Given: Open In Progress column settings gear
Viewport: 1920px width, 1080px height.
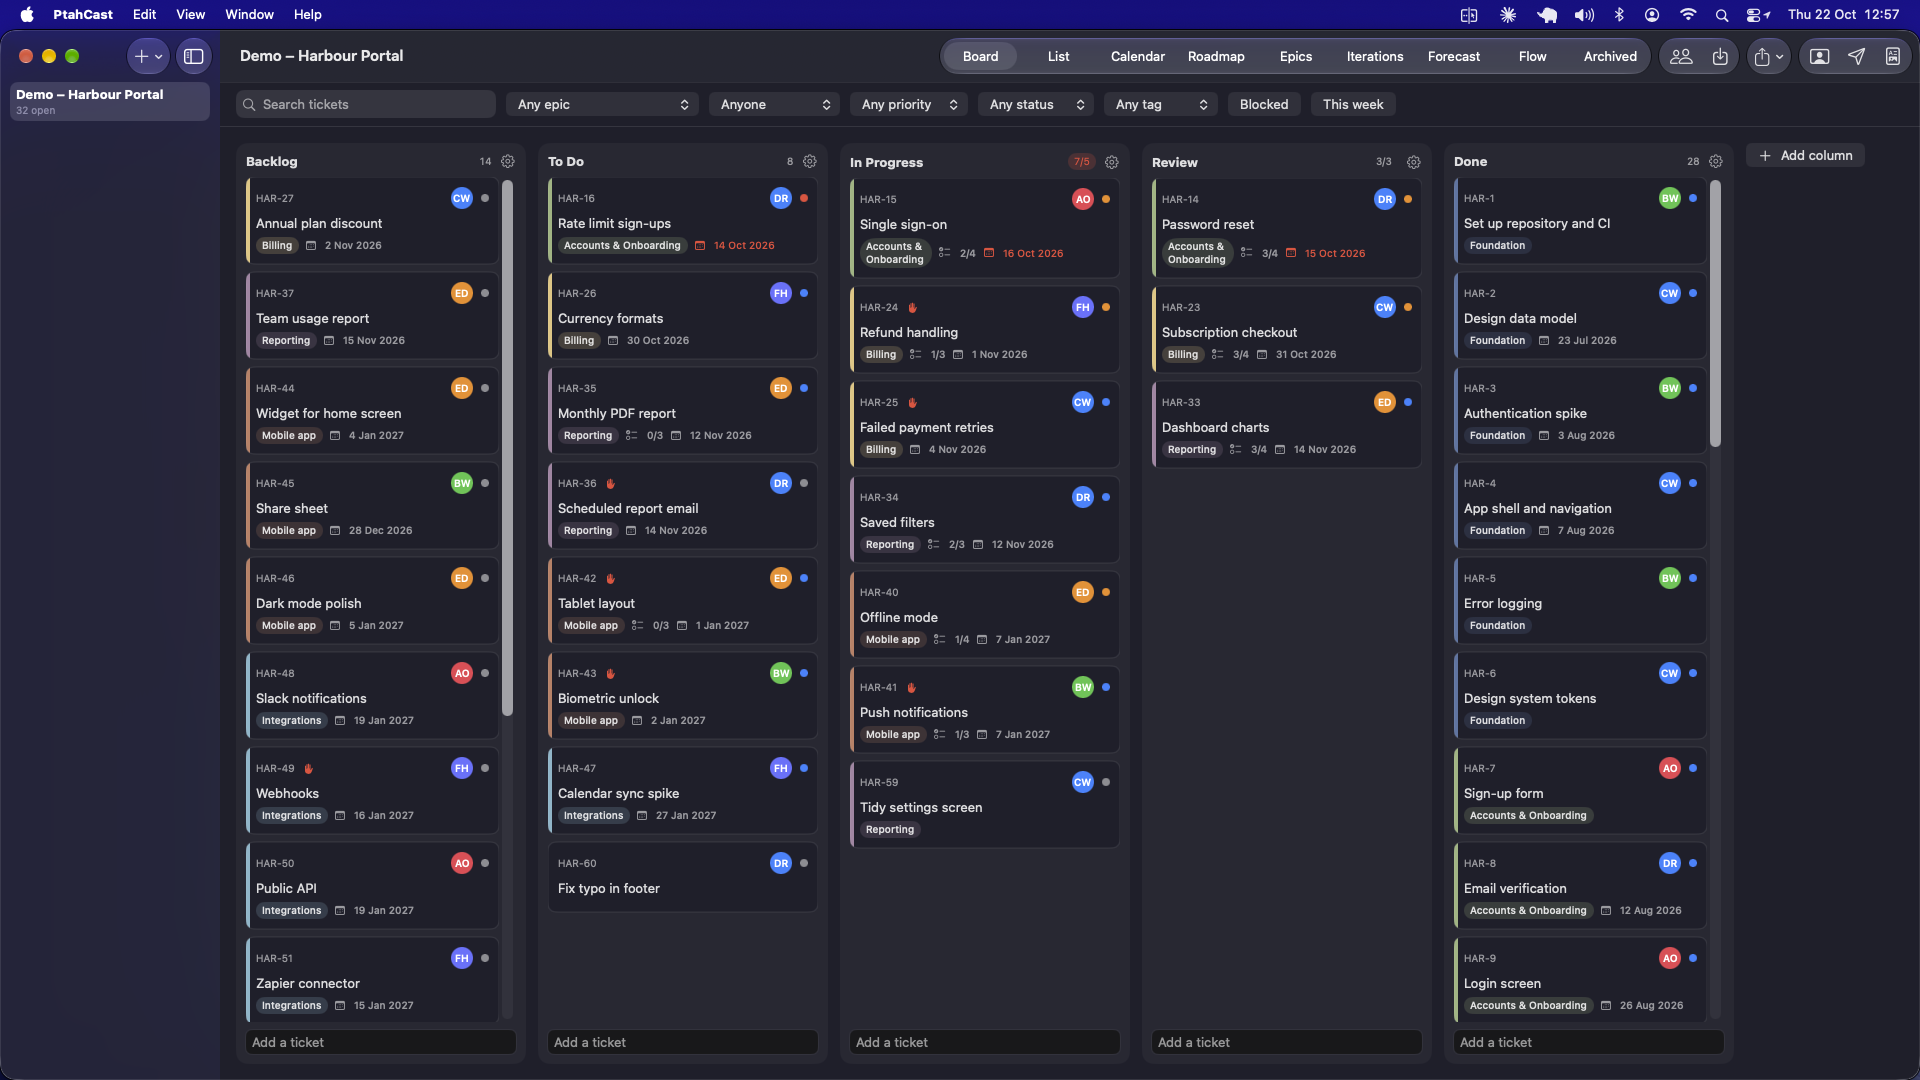Looking at the screenshot, I should pos(1112,162).
